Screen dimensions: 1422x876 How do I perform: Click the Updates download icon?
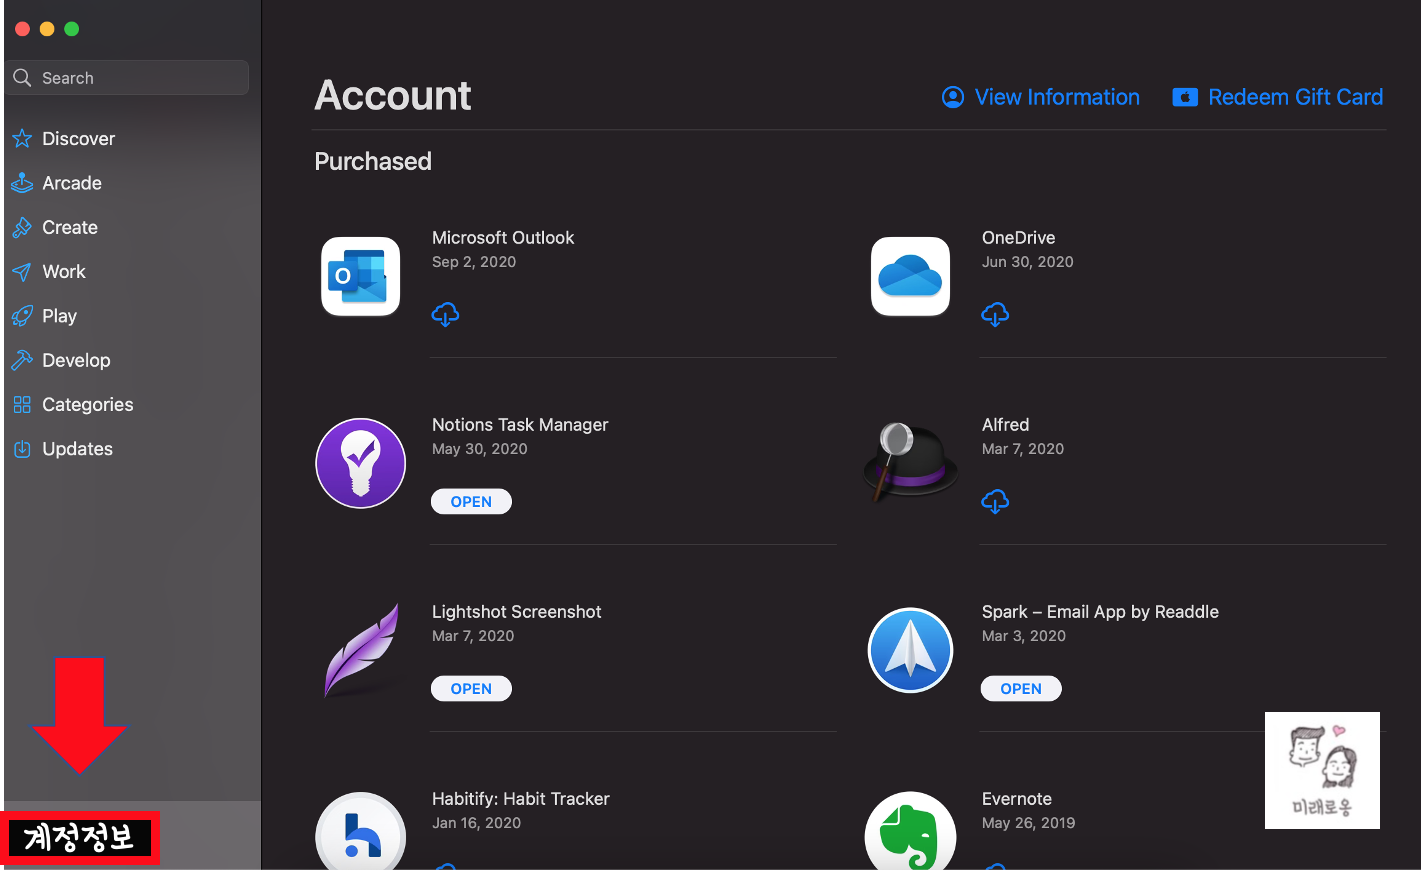[22, 449]
